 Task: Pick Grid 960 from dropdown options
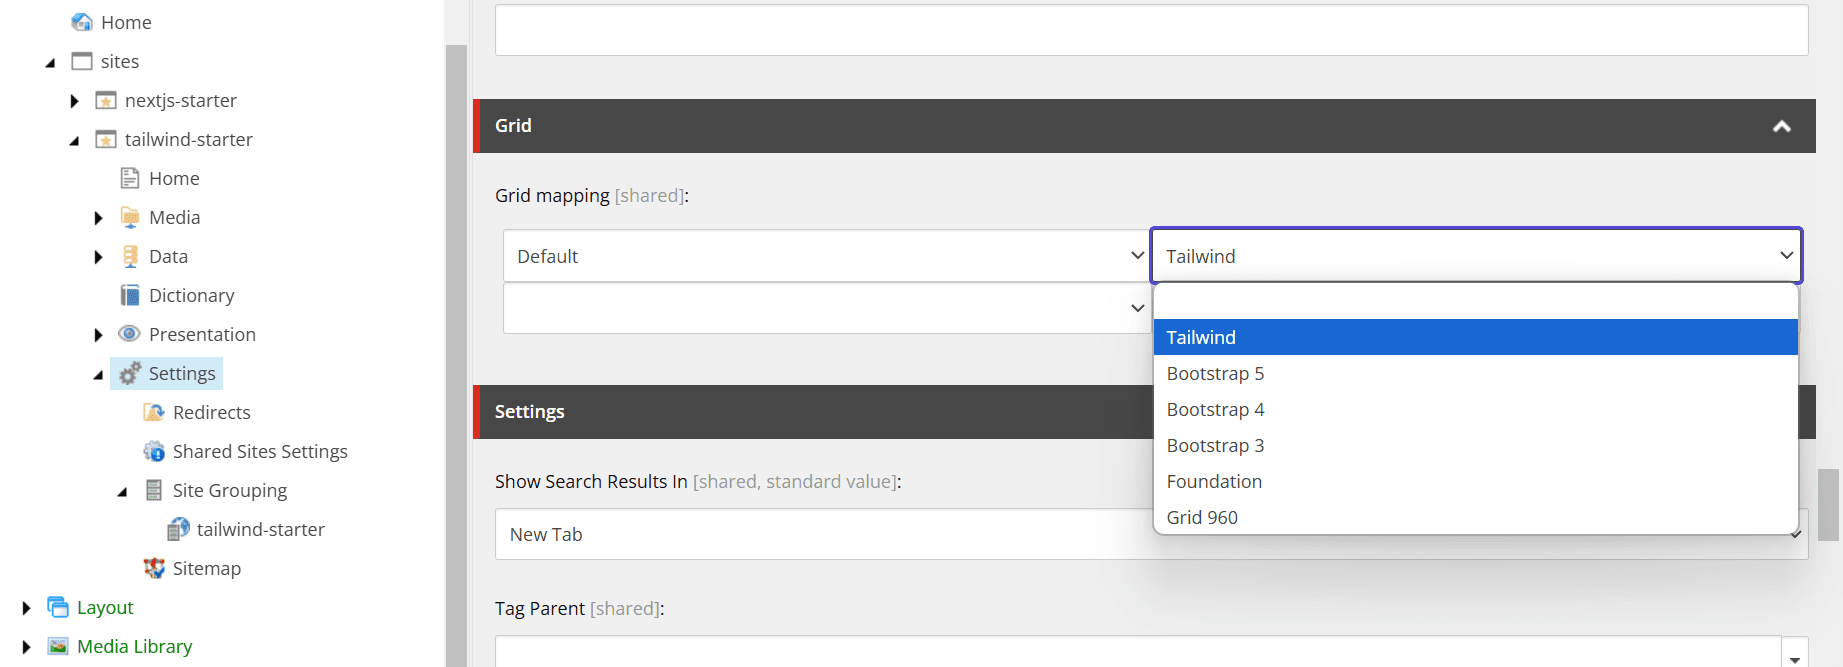pyautogui.click(x=1202, y=518)
